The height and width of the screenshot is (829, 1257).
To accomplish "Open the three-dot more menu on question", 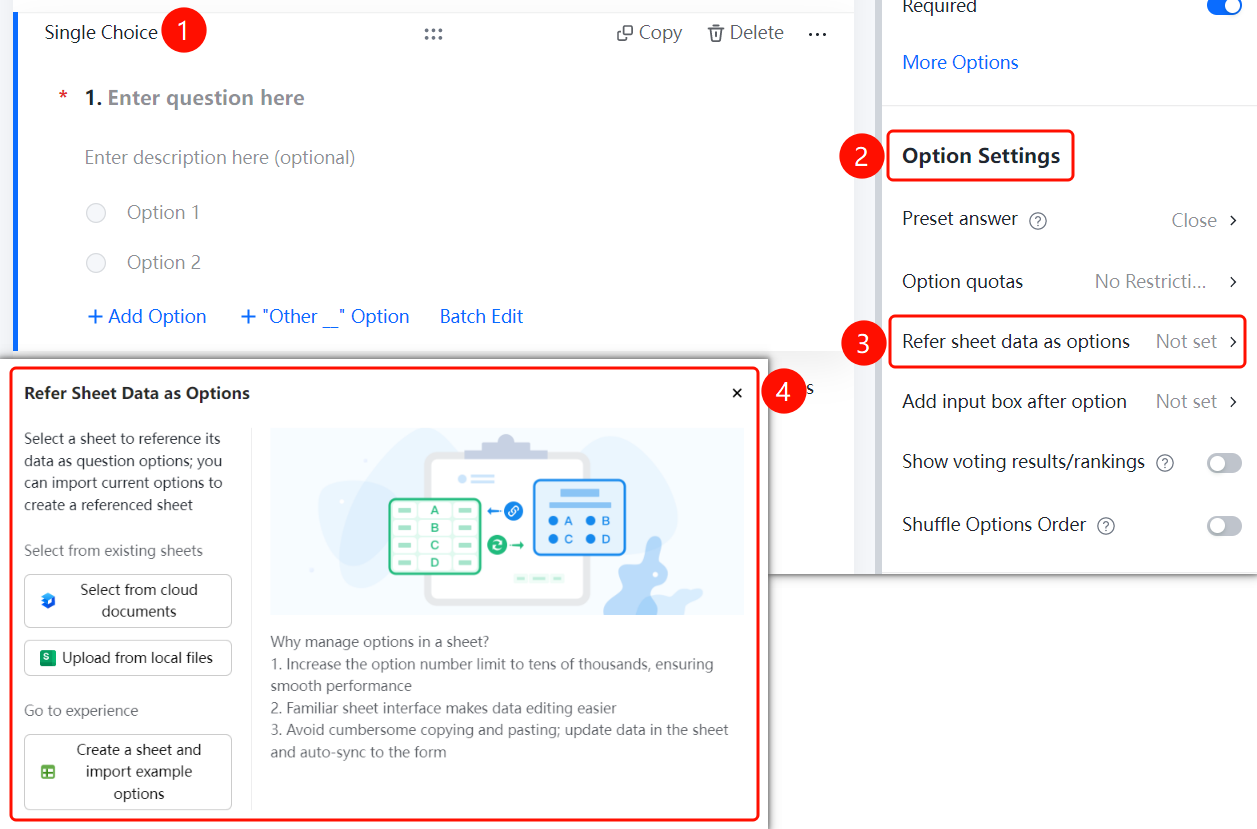I will click(817, 34).
